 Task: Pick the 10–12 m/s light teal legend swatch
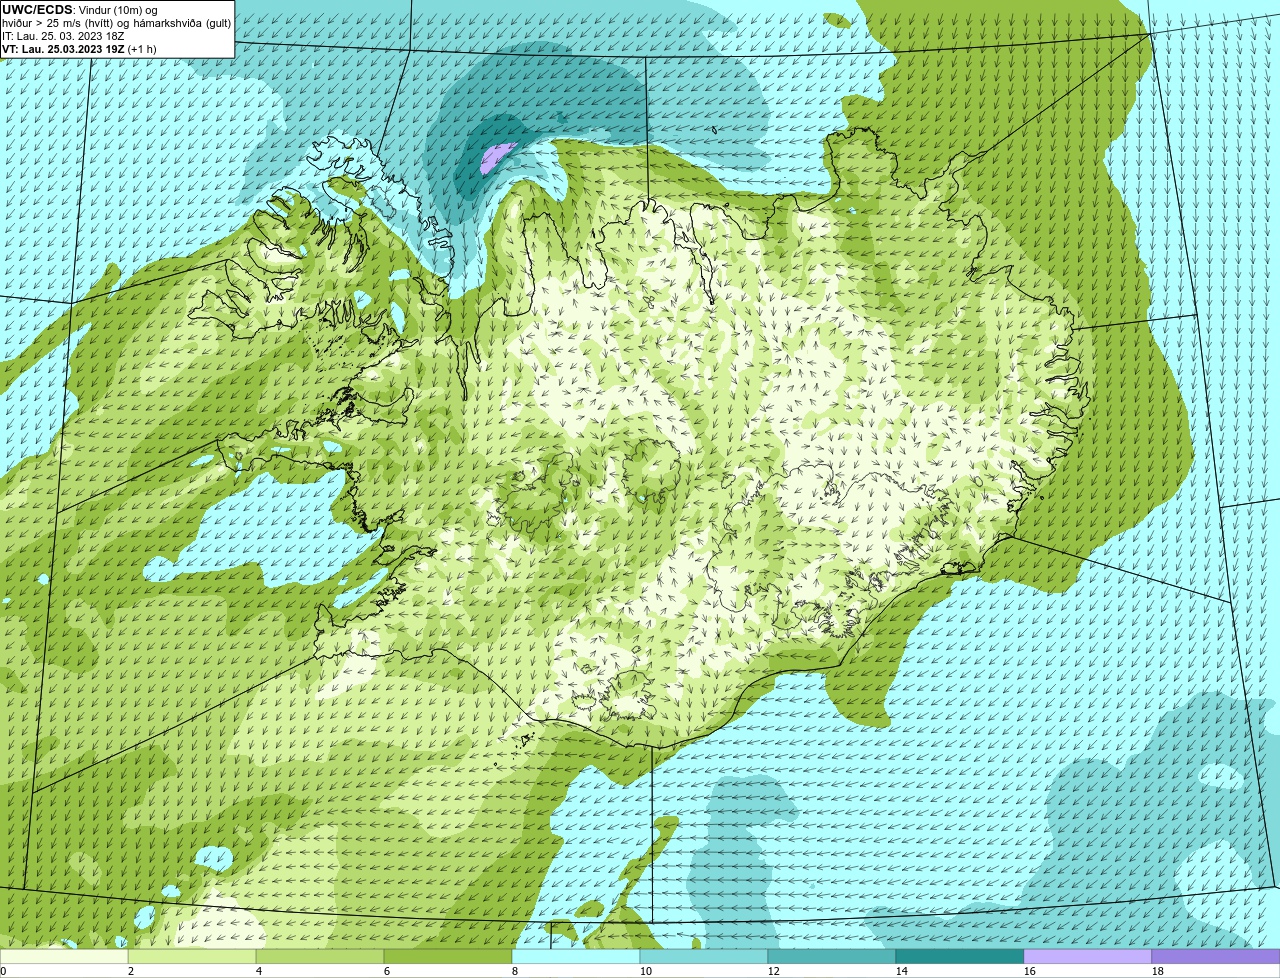(x=704, y=956)
